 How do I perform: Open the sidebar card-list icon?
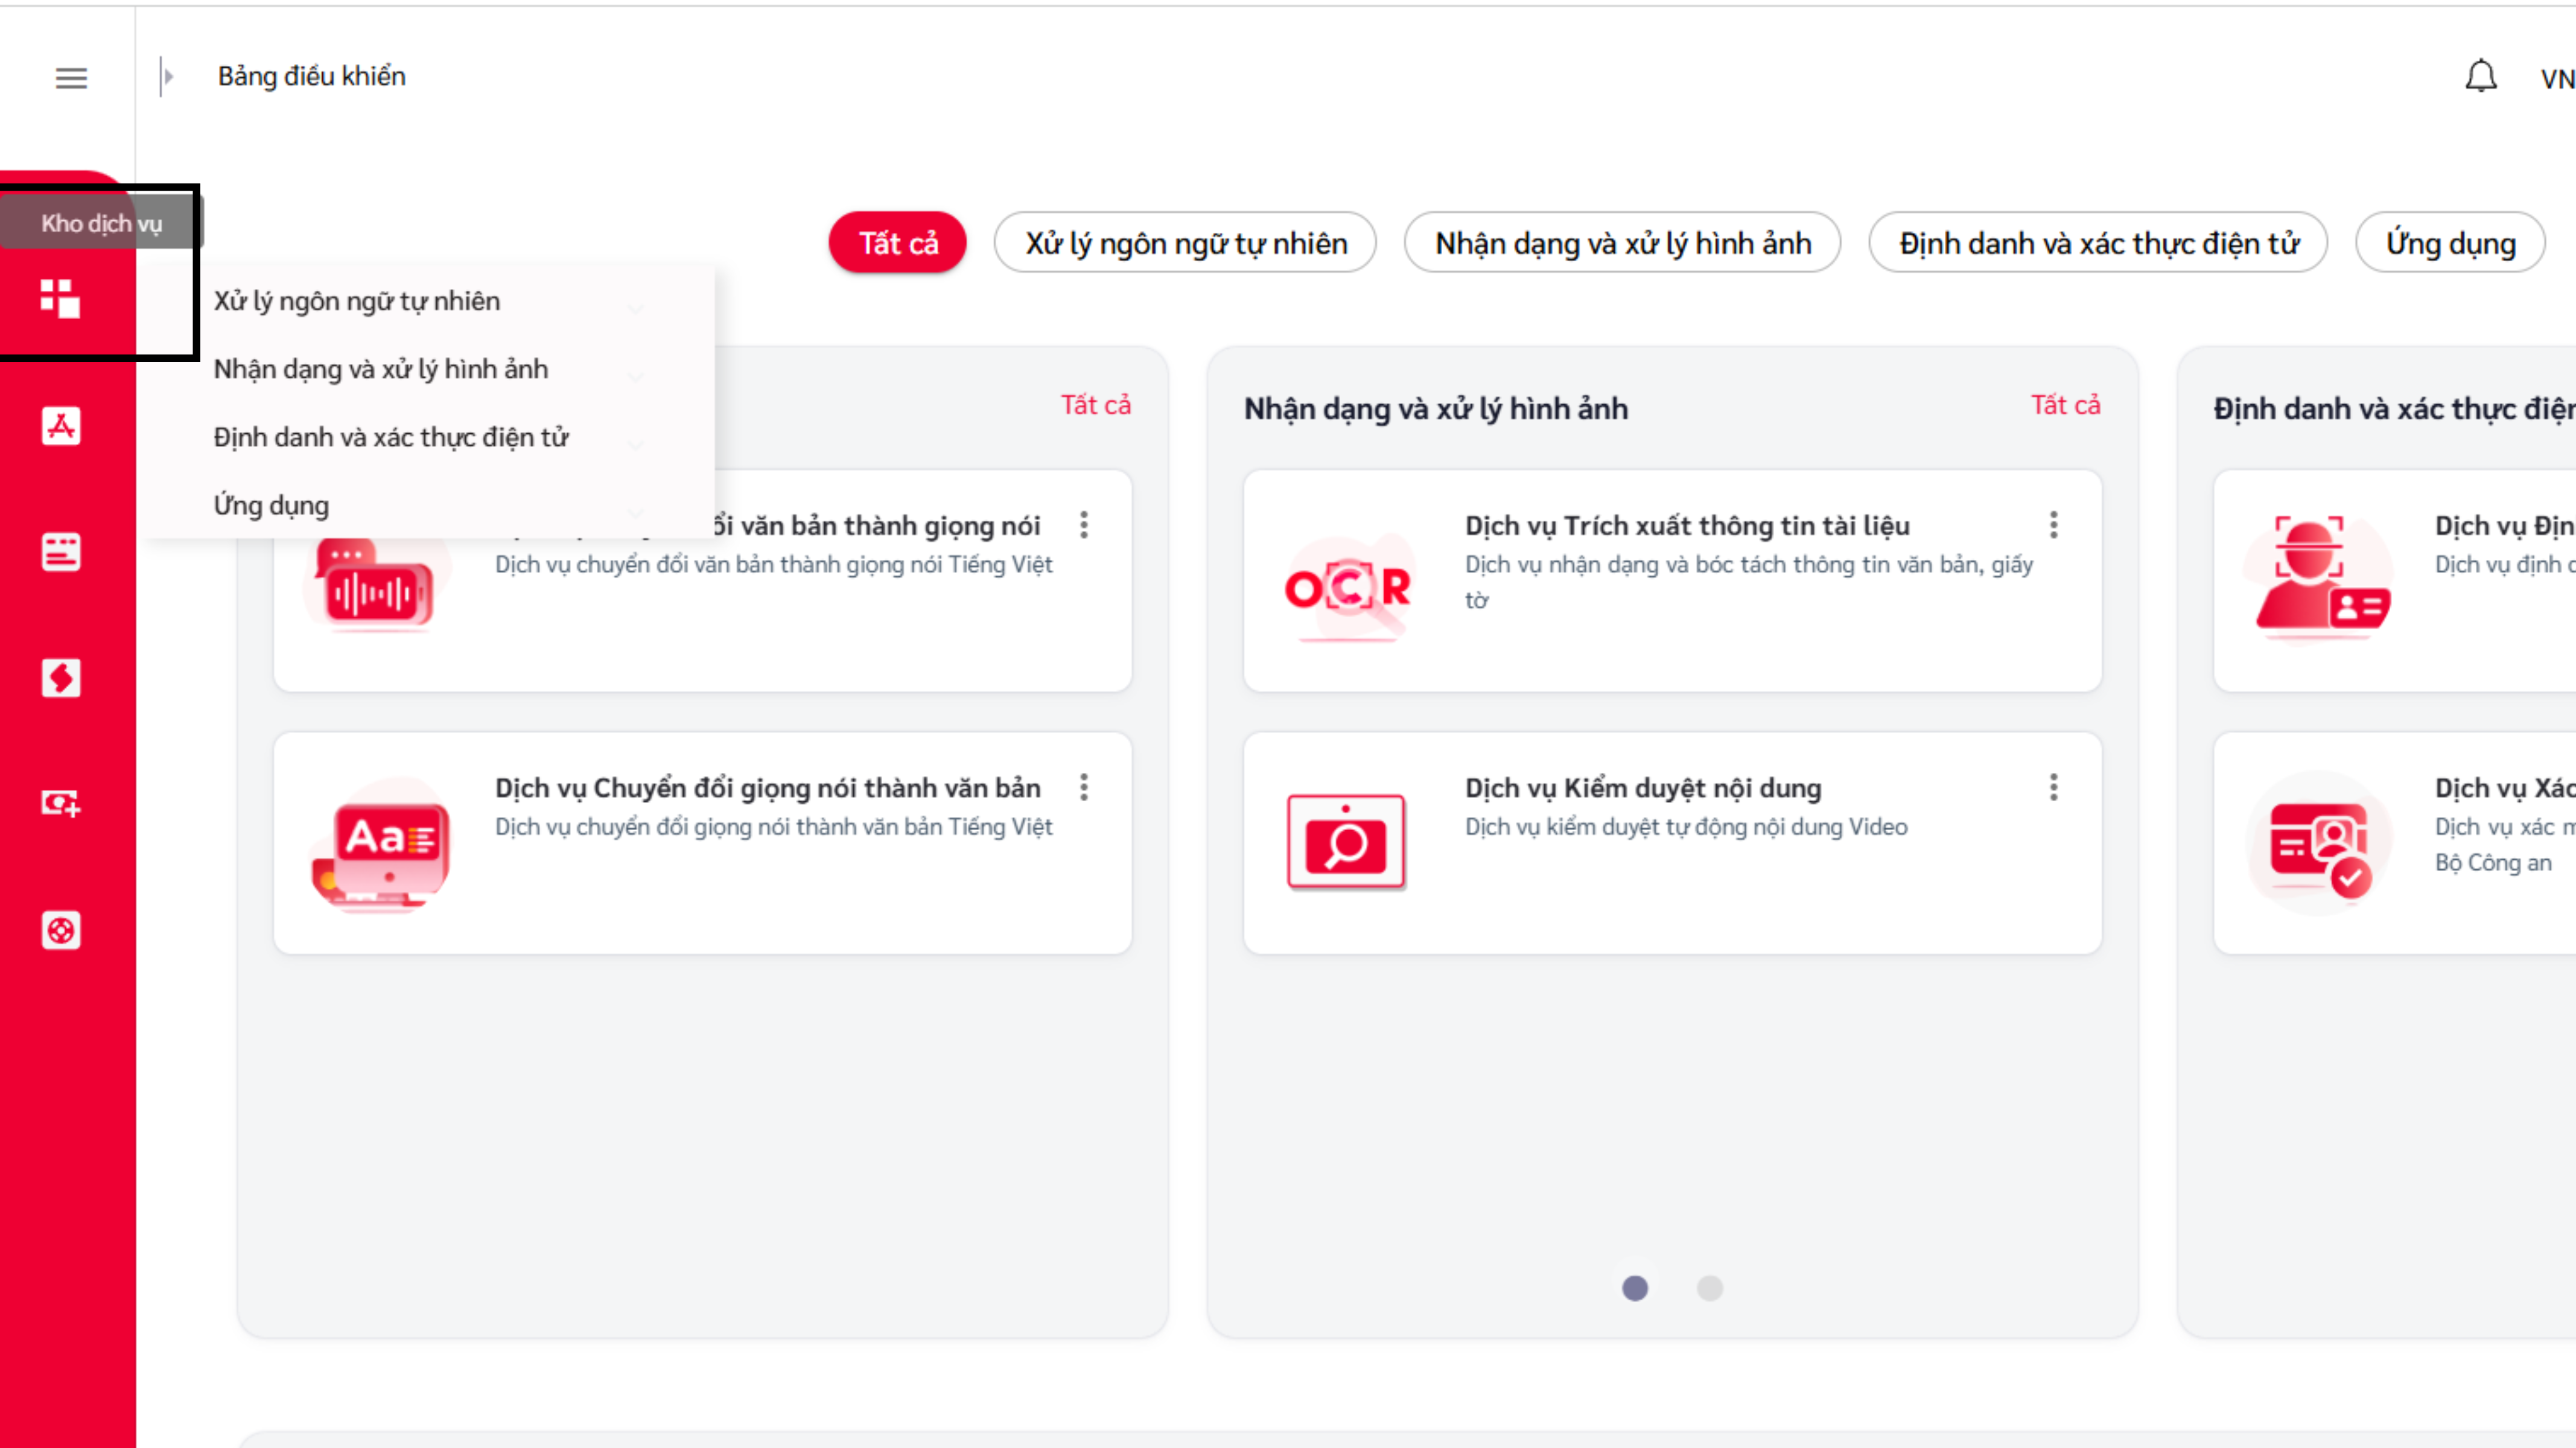pos(61,552)
